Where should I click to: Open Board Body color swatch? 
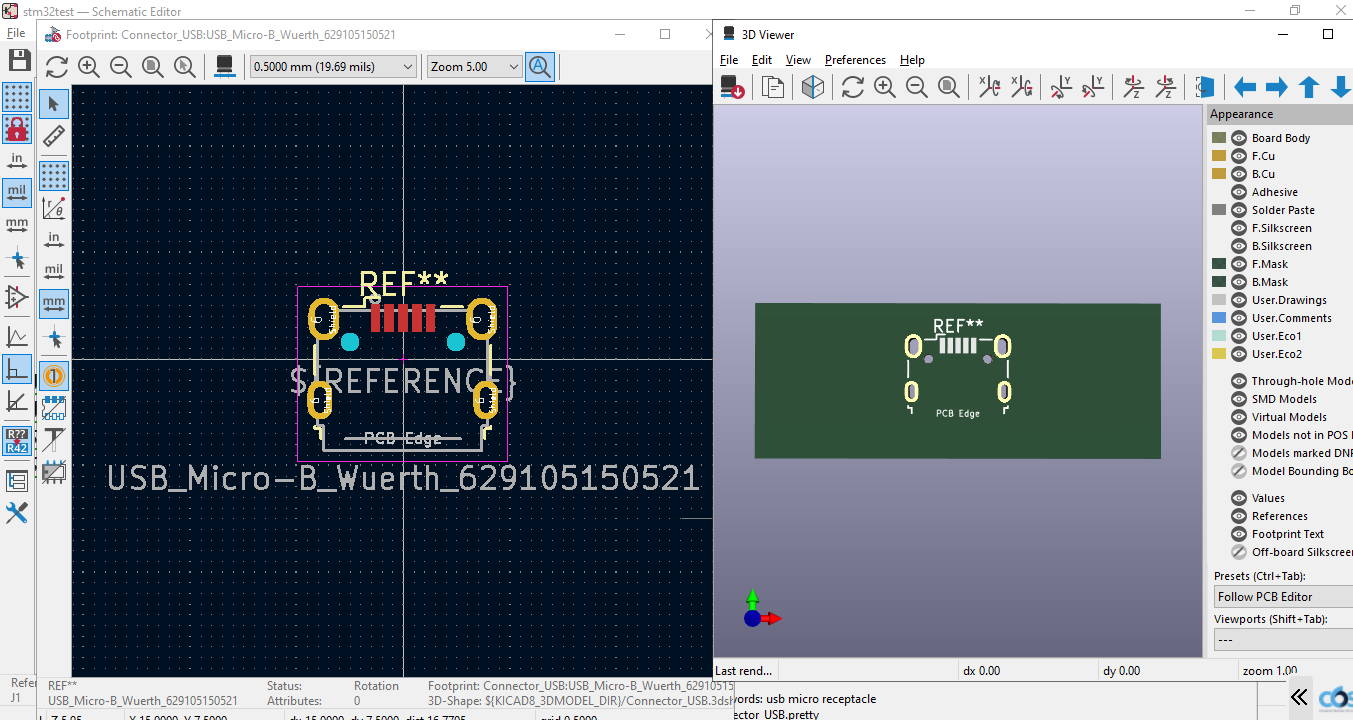[x=1219, y=138]
